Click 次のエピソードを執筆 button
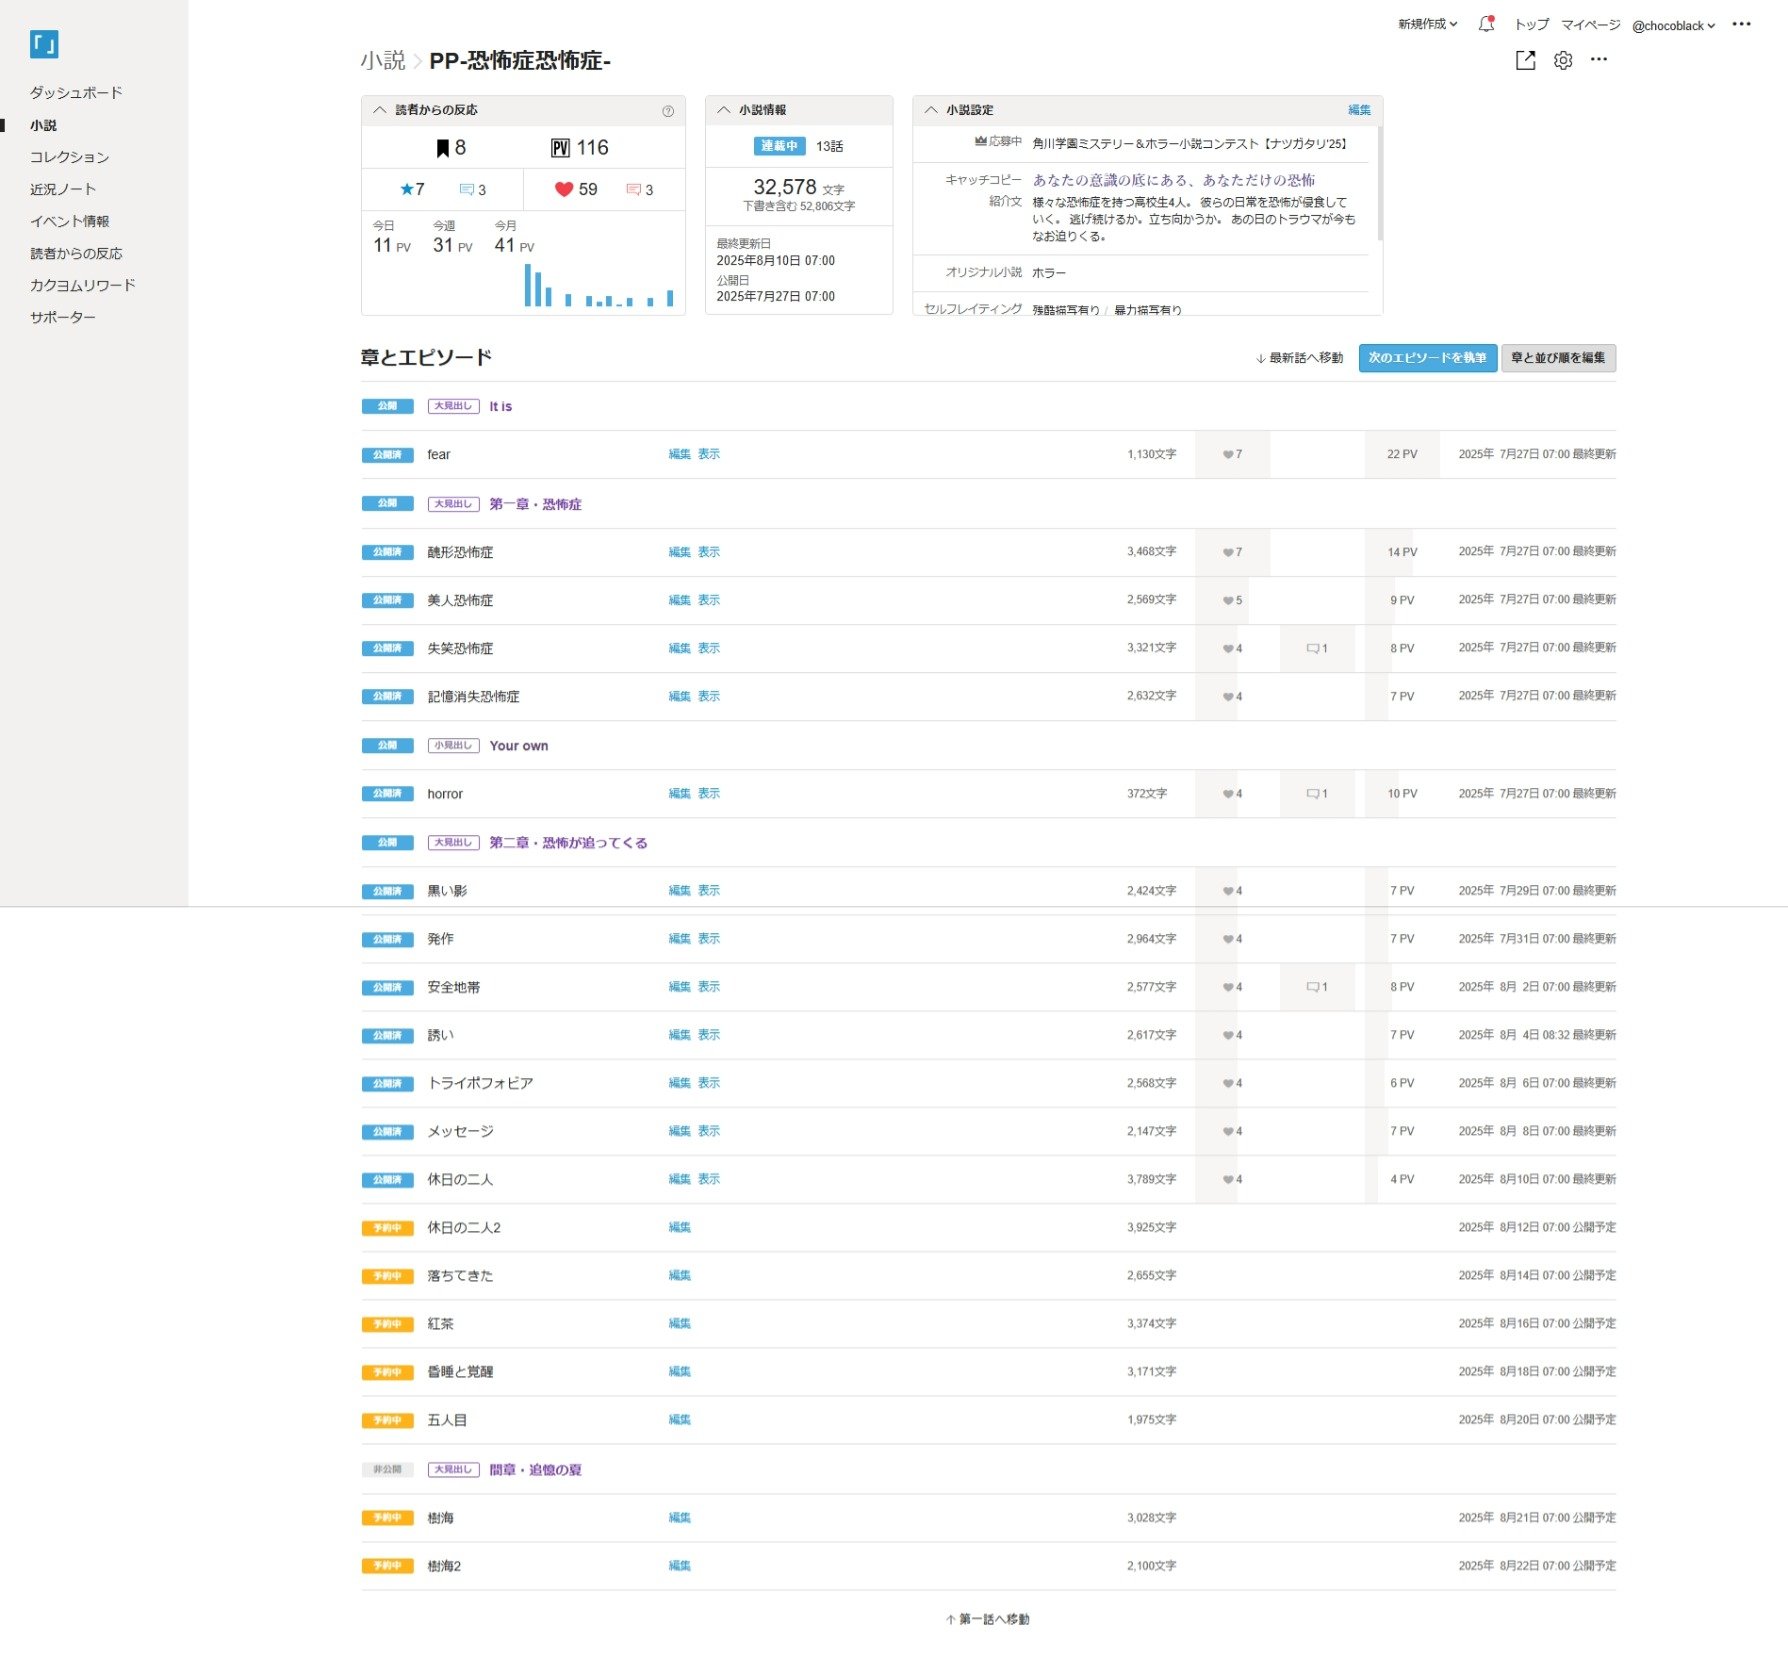Viewport: 1788px width, 1664px height. coord(1427,358)
